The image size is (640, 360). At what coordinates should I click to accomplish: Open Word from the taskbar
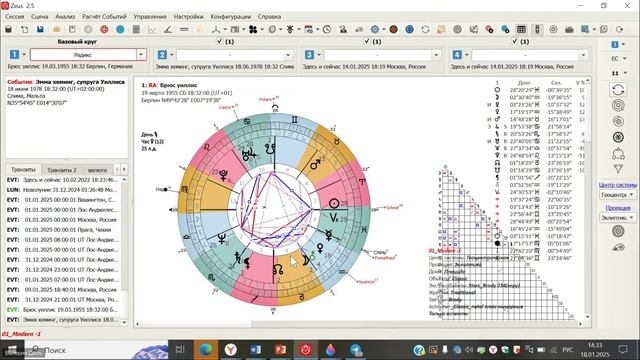(256, 350)
